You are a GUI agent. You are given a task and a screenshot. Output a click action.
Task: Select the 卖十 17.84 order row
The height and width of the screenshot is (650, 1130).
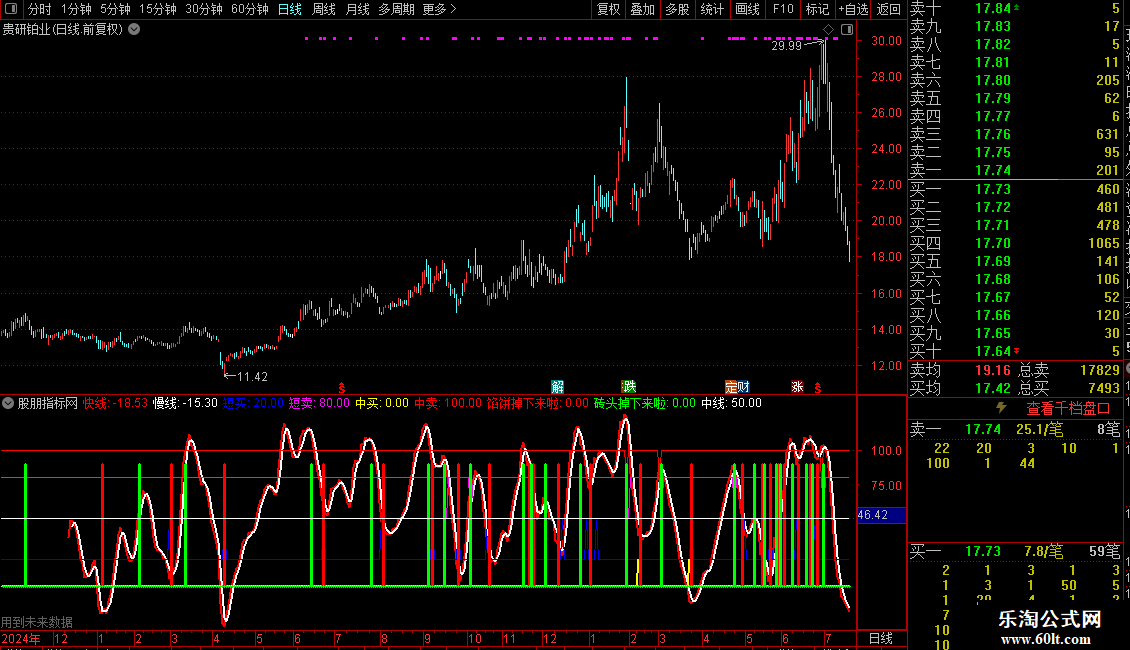(x=1015, y=8)
